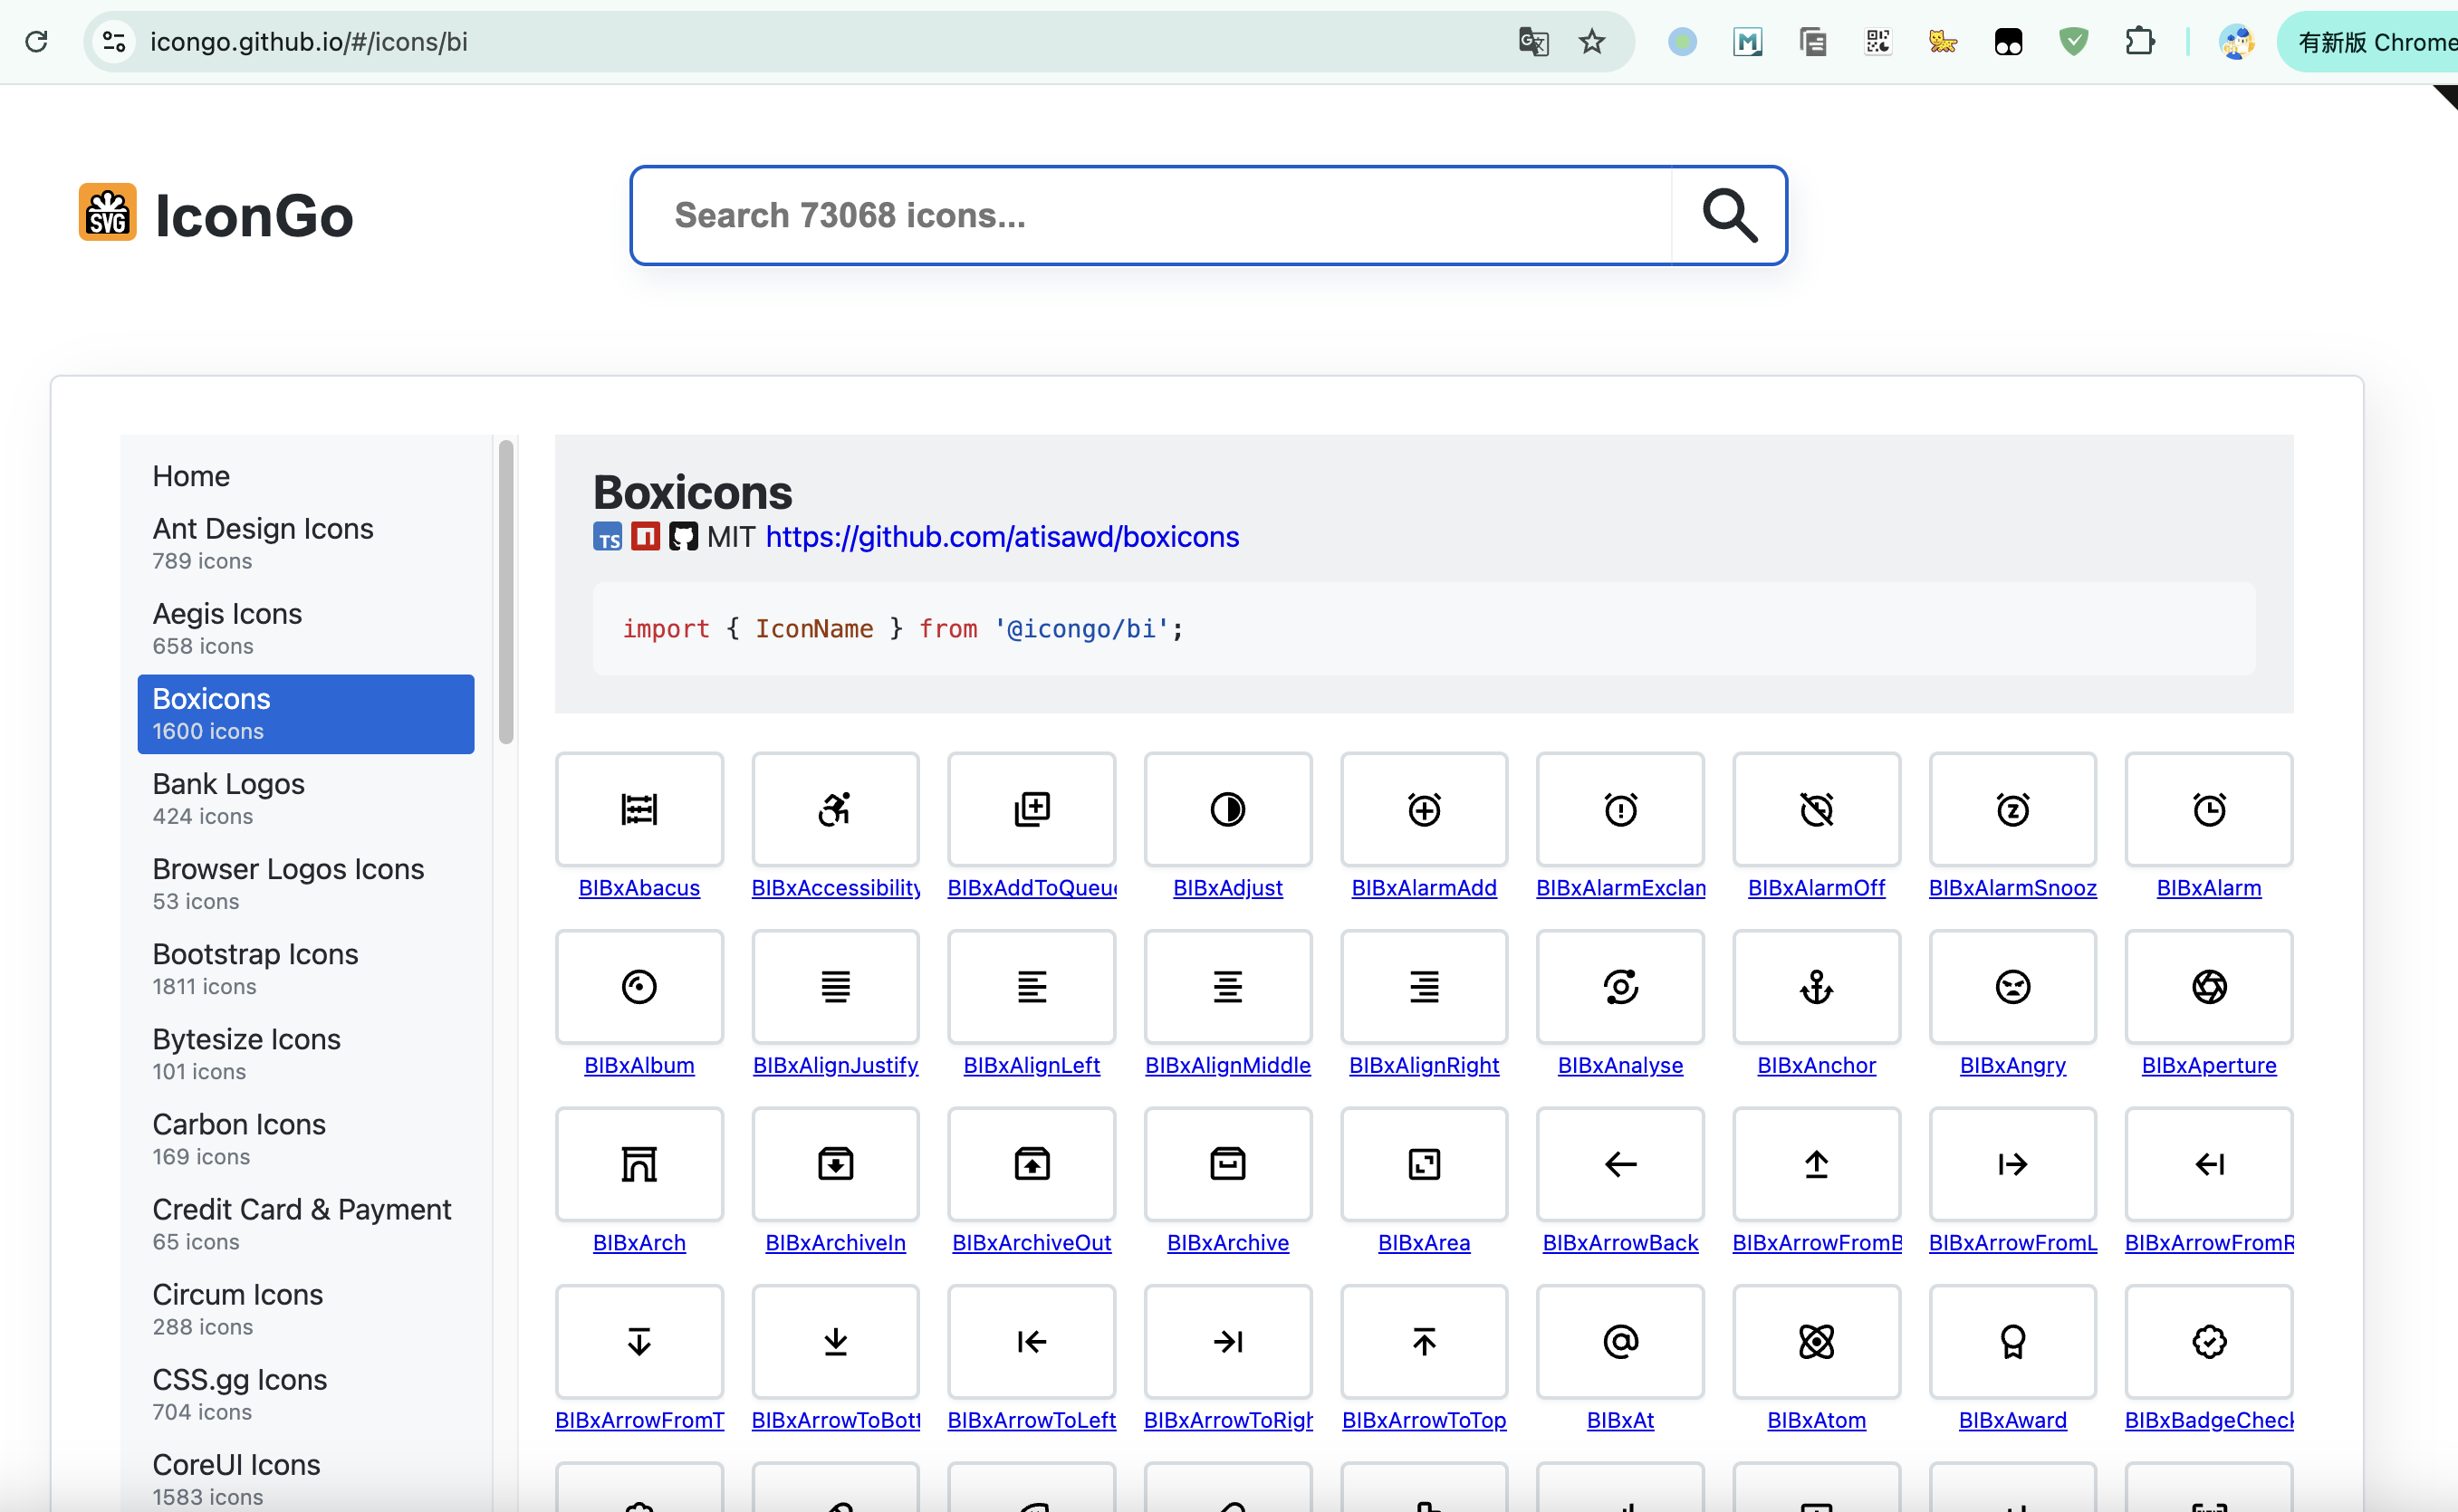Screen dimensions: 2458x1512
Task: Click the BIBxArrowToTop name link
Action: pos(1424,1420)
